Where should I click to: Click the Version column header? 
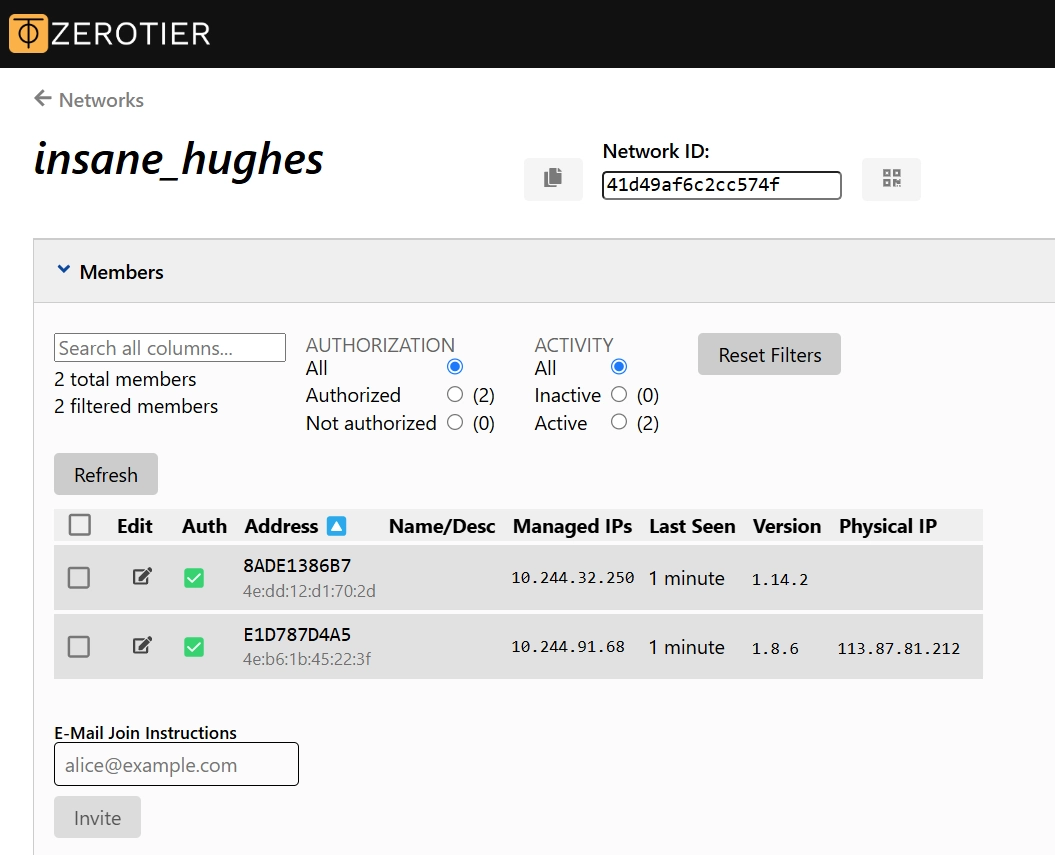coord(787,526)
